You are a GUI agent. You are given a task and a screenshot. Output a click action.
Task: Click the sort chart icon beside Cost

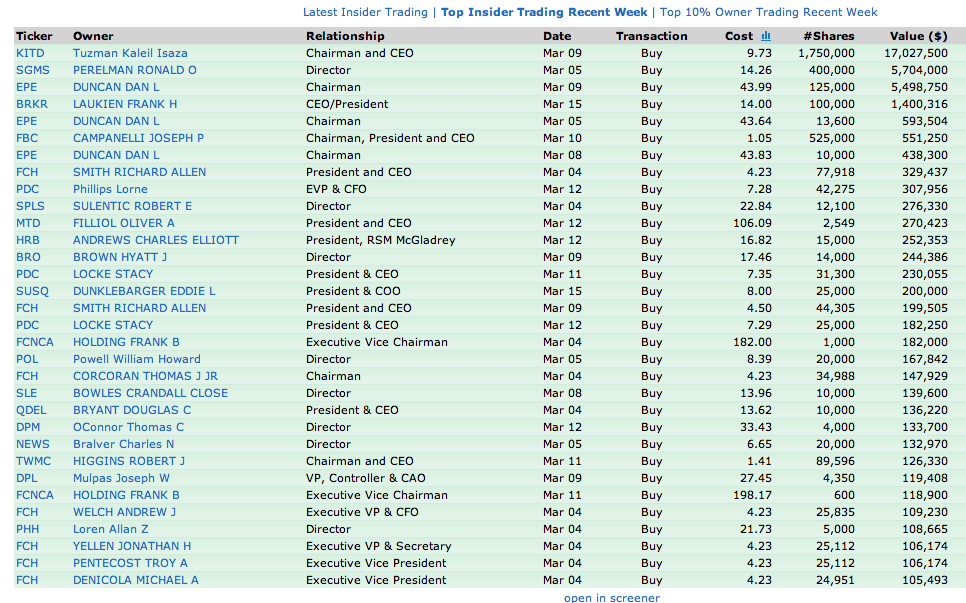[x=766, y=36]
